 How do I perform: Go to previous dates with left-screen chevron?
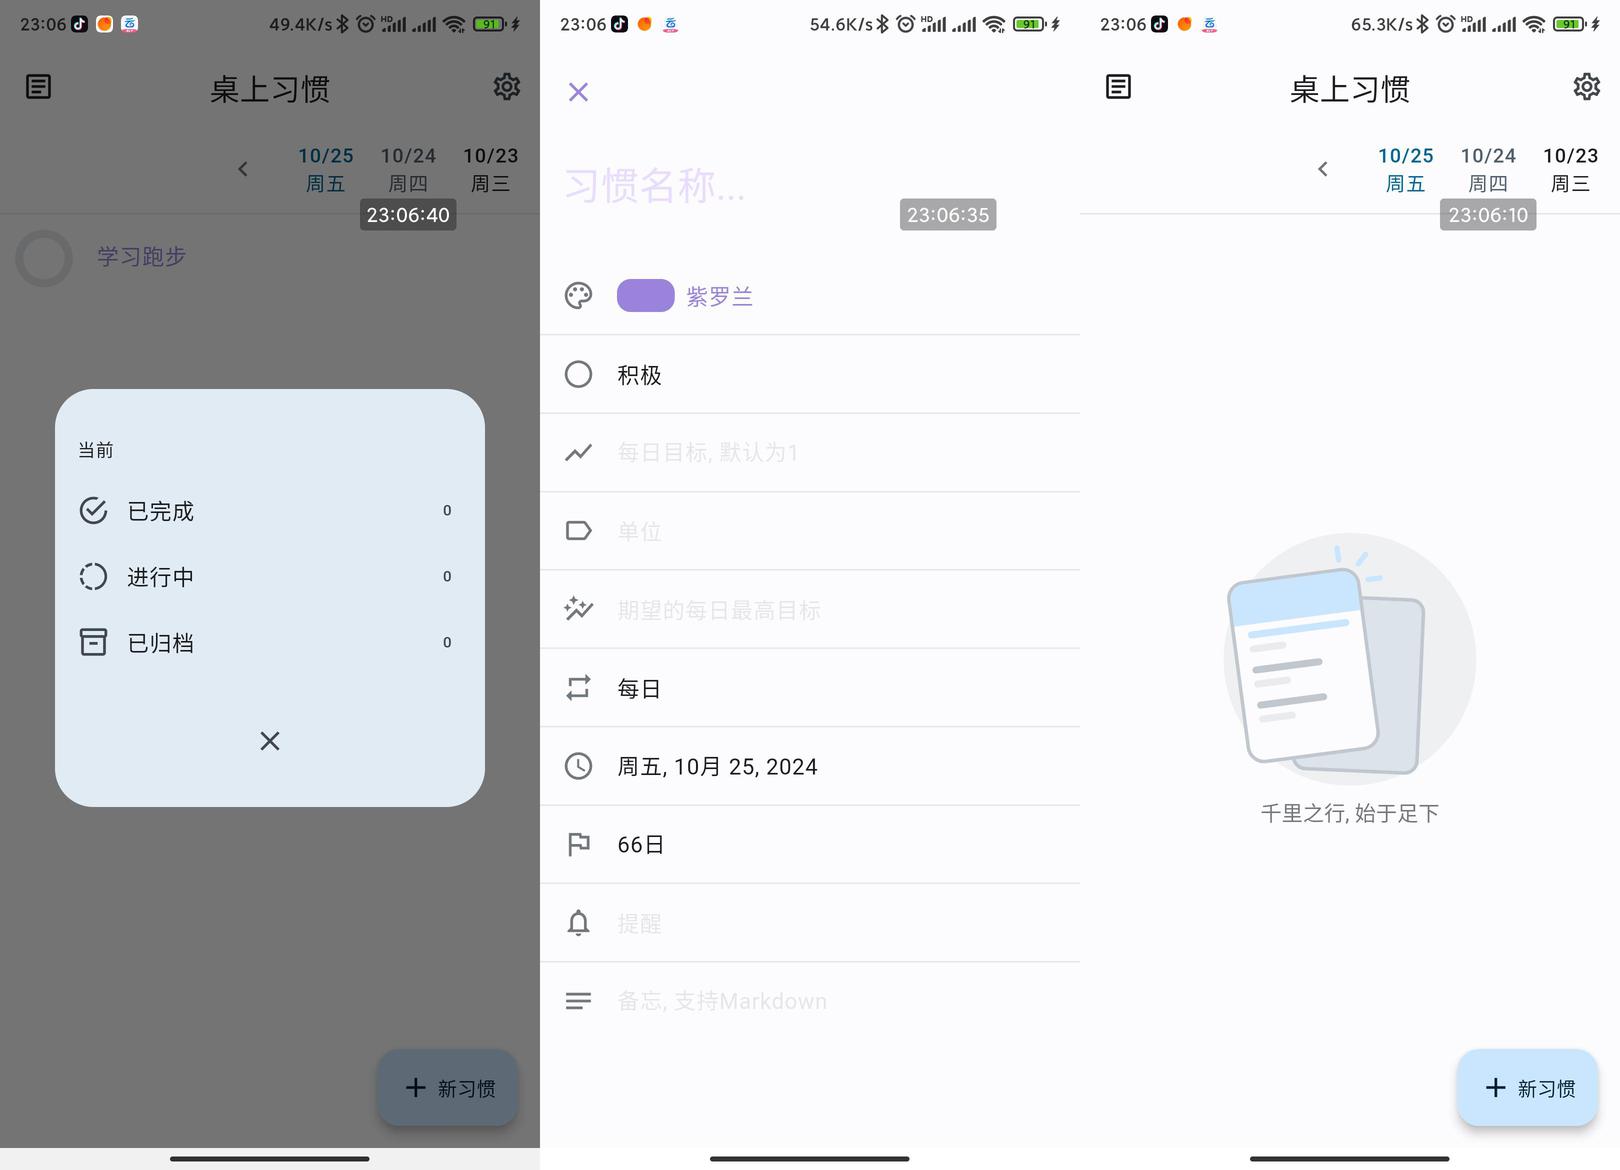pyautogui.click(x=242, y=169)
